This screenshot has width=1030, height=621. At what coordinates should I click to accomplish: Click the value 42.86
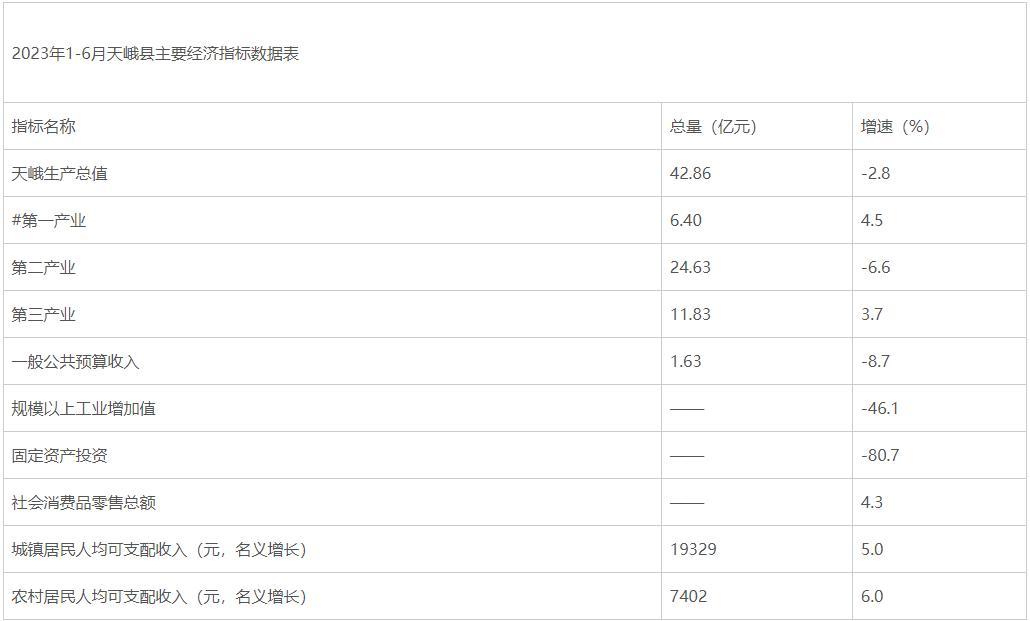coord(690,173)
